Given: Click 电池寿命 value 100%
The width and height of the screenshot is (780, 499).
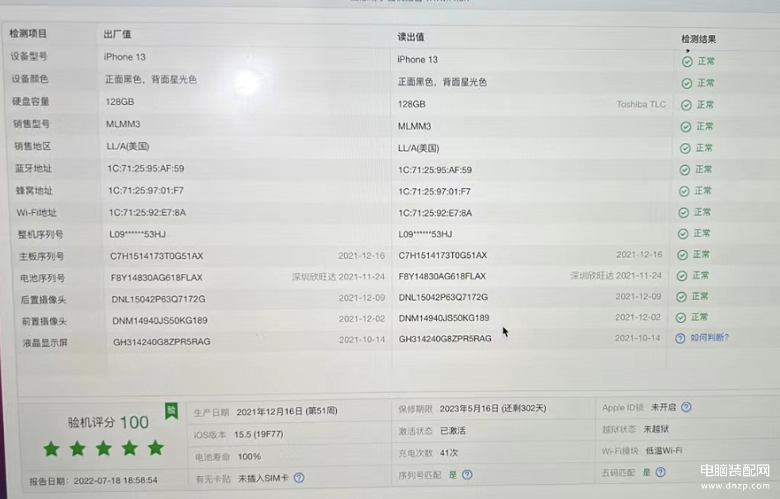Looking at the screenshot, I should coord(249,457).
